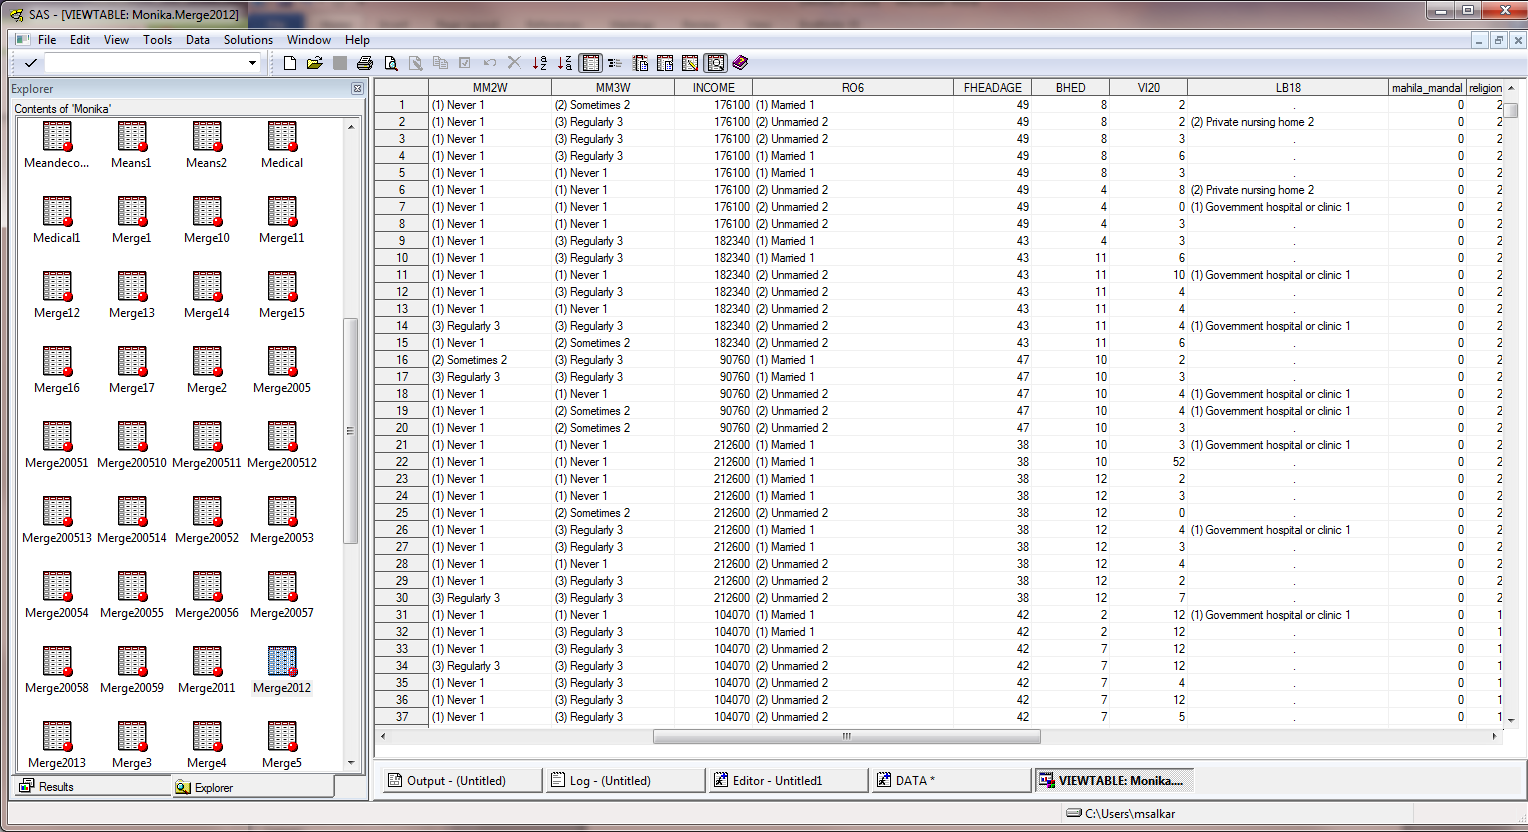This screenshot has height=832, width=1528.
Task: Sort the column ascending (A-Z icon)
Action: coord(540,63)
